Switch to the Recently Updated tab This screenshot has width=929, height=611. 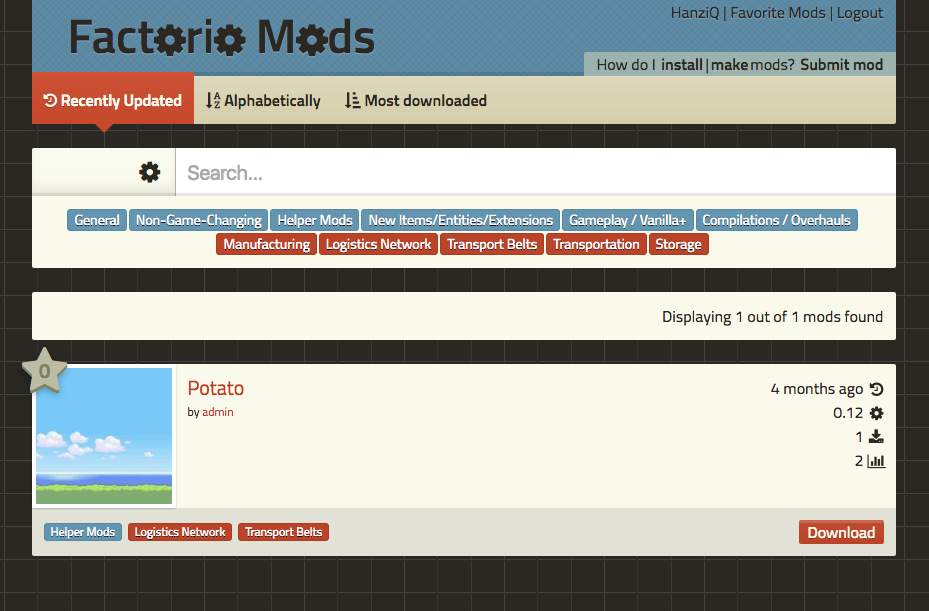[x=113, y=100]
